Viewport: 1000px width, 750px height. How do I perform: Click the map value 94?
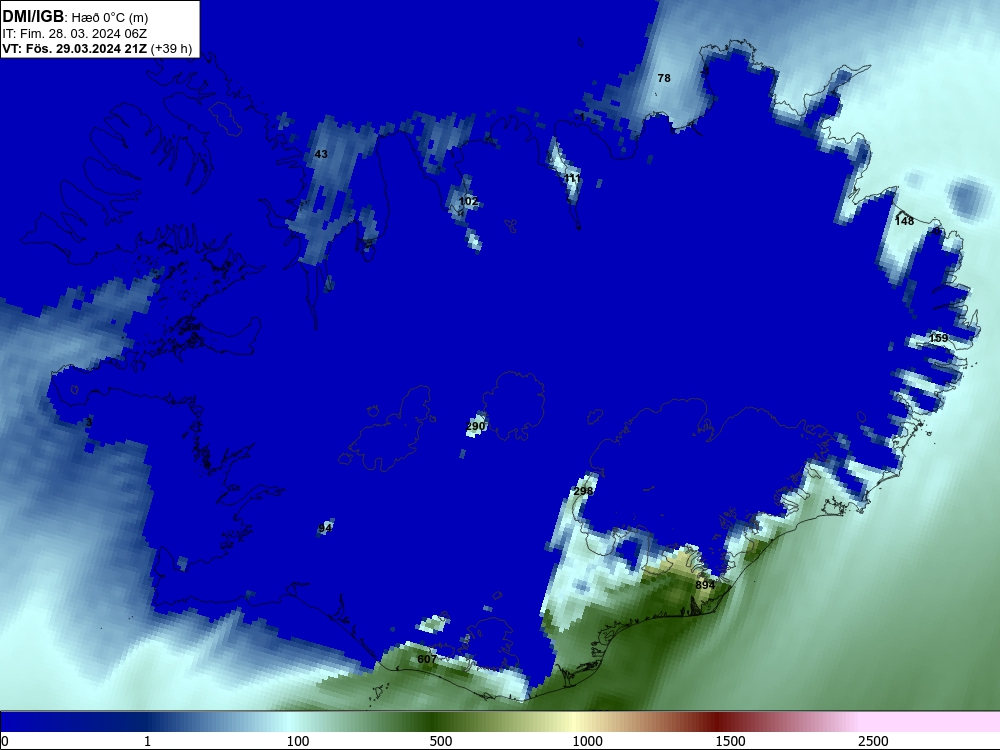(325, 528)
